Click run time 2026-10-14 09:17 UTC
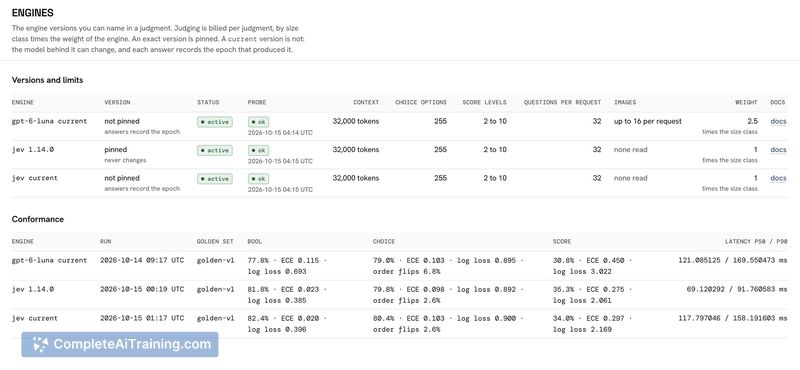The width and height of the screenshot is (800, 370). 142,260
